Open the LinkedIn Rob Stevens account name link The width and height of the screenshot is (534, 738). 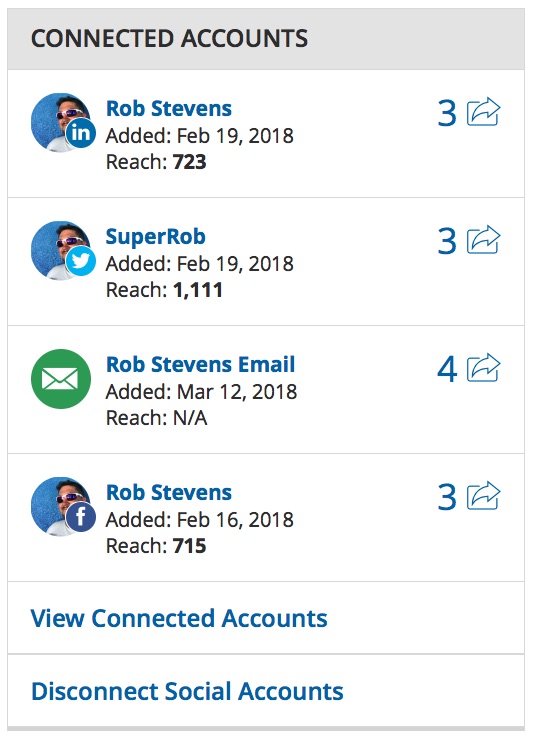[x=169, y=109]
